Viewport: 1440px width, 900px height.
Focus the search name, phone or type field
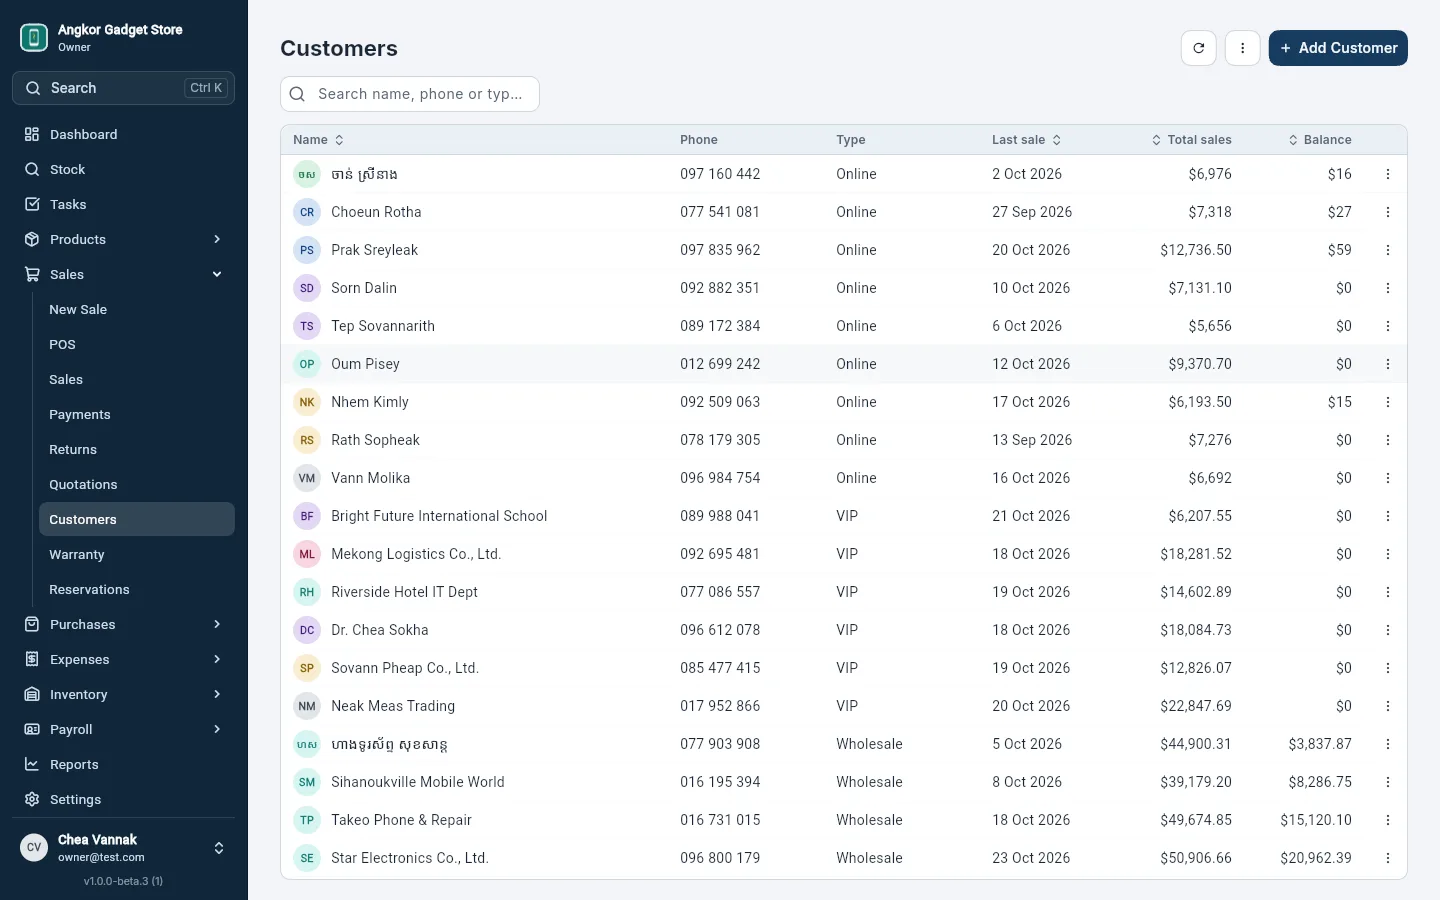(x=410, y=94)
